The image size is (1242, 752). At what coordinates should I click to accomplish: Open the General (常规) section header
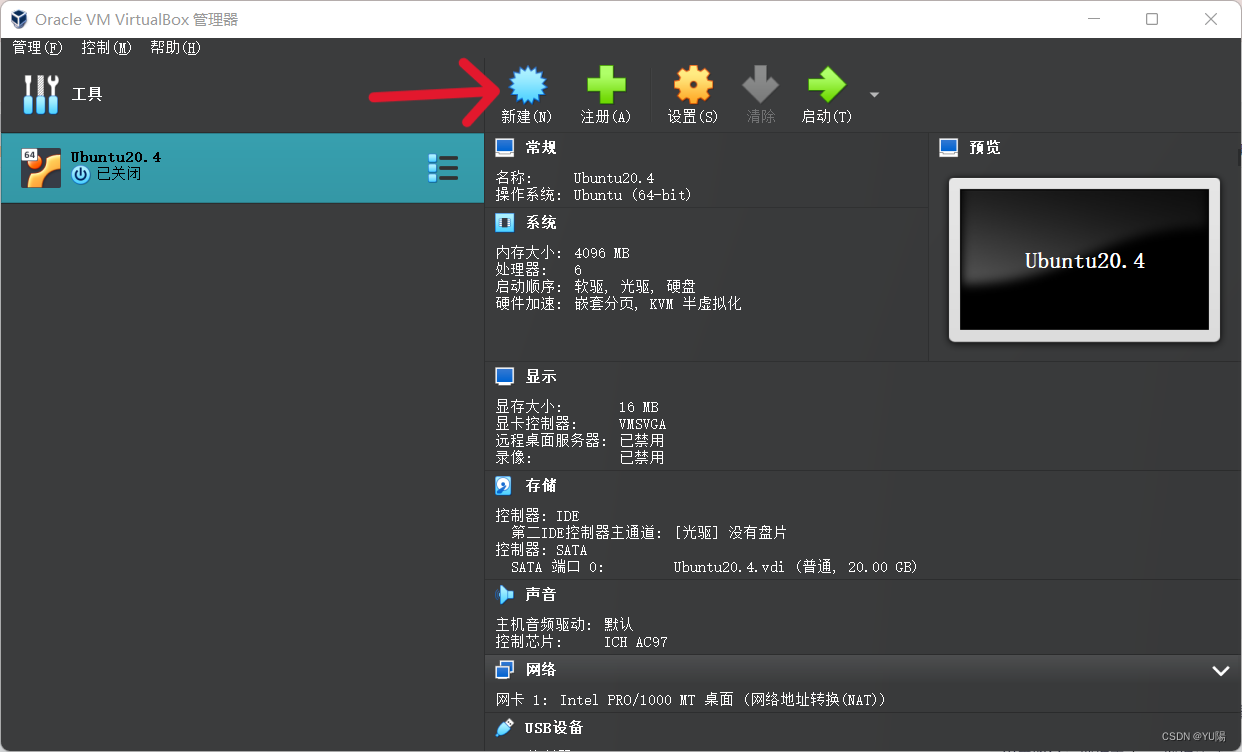(x=541, y=147)
